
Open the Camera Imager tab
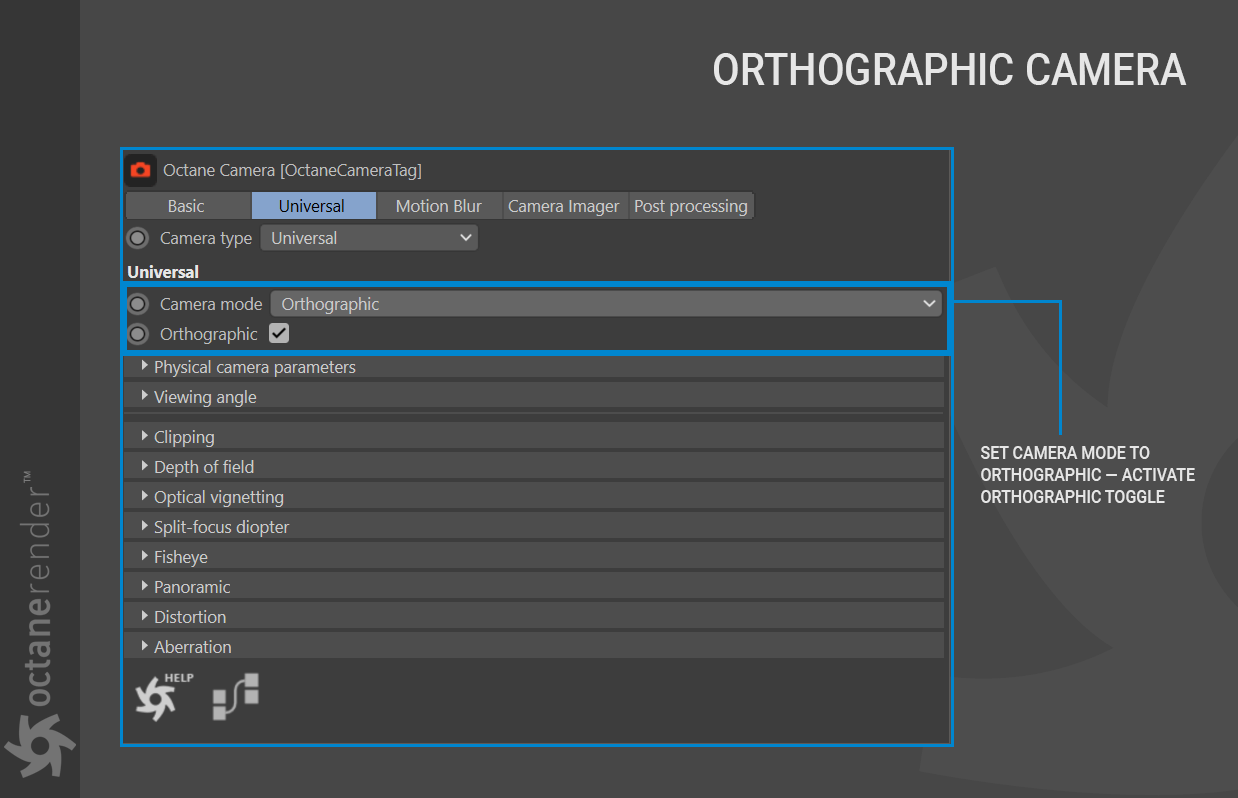(x=564, y=206)
